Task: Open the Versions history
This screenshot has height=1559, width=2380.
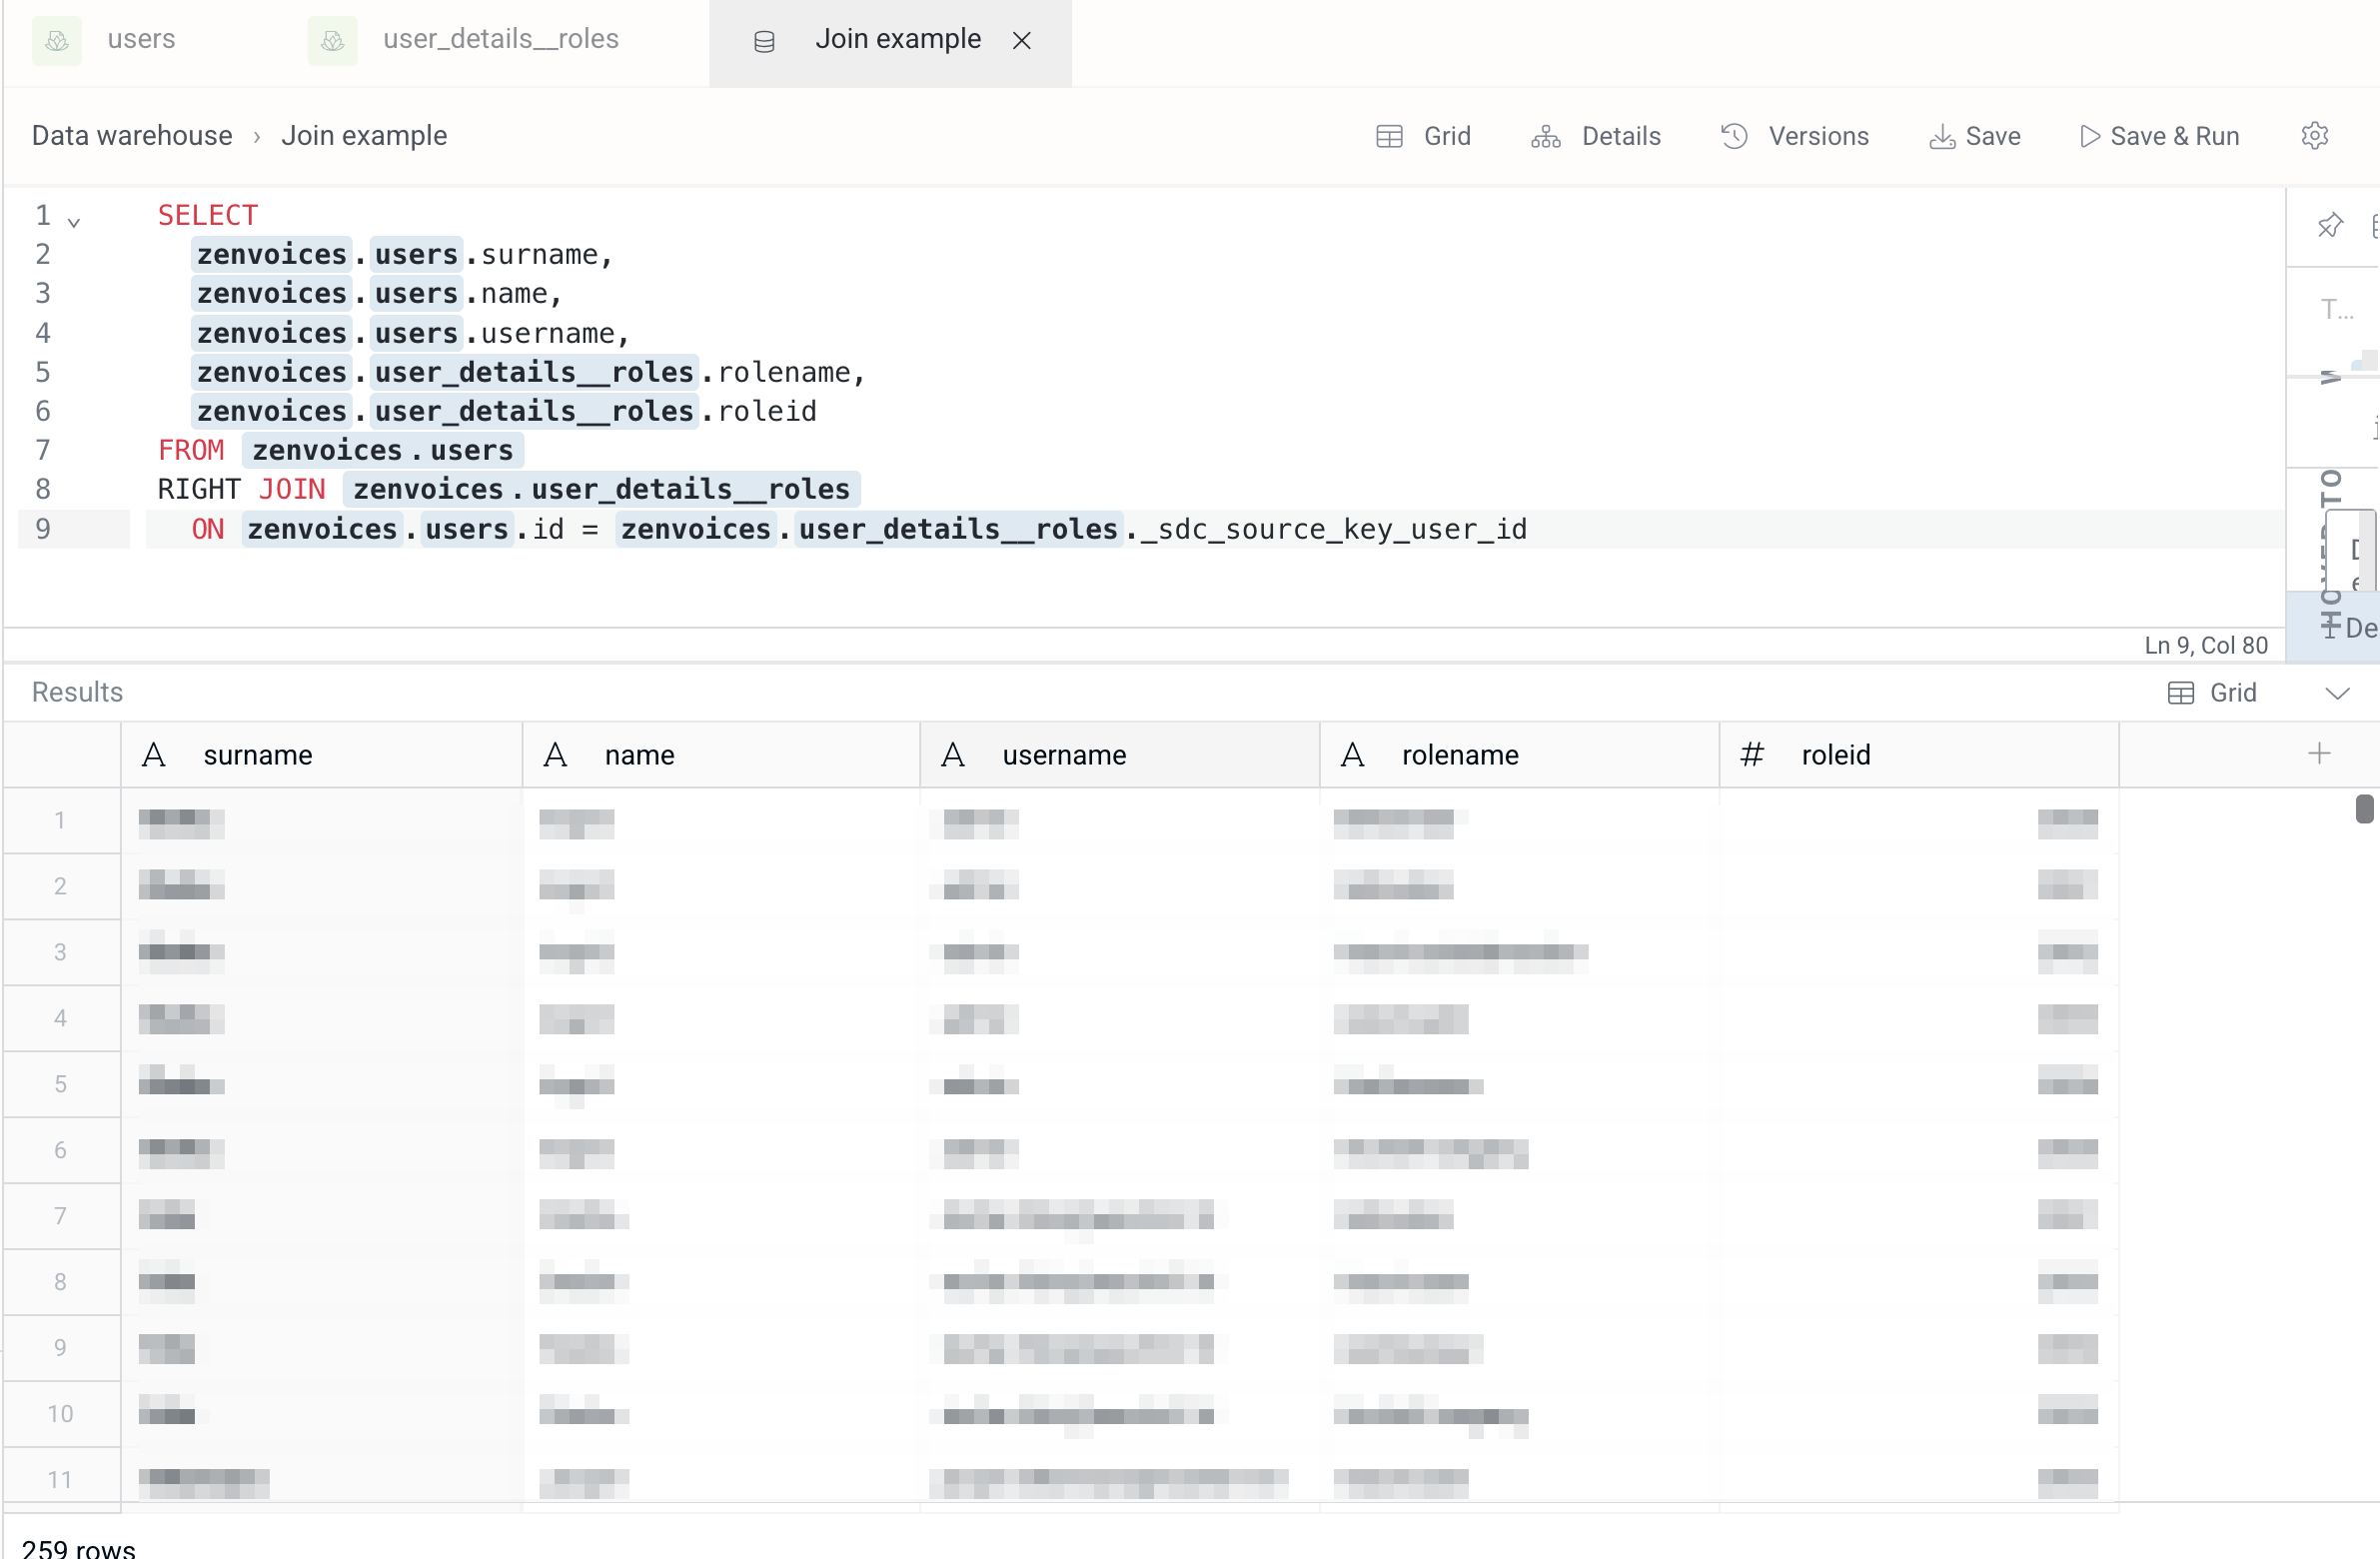Action: pyautogui.click(x=1795, y=137)
